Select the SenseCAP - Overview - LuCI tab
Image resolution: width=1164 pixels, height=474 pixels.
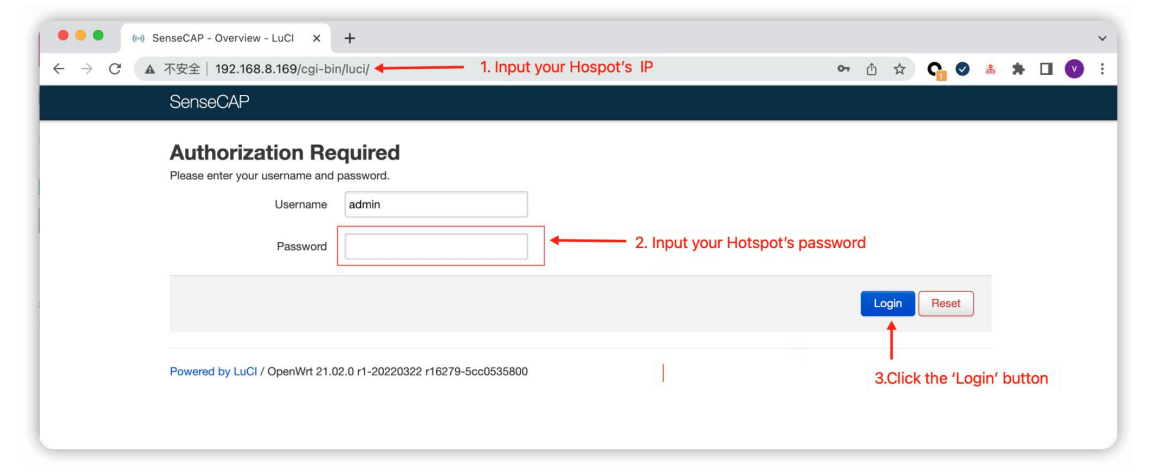pyautogui.click(x=226, y=38)
